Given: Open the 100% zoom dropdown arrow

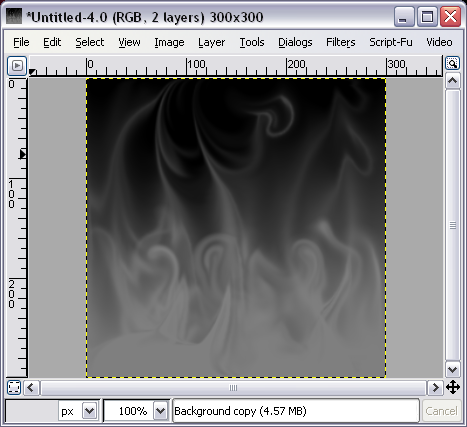Looking at the screenshot, I should click(x=160, y=411).
